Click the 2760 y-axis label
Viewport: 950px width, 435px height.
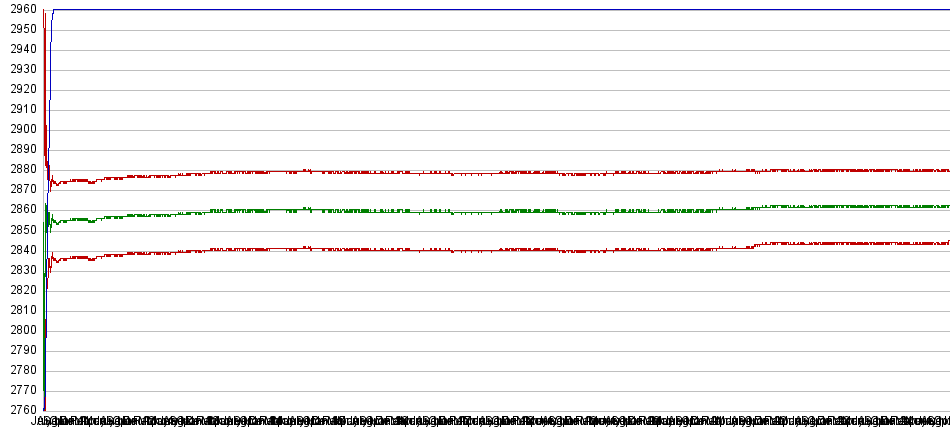20,410
